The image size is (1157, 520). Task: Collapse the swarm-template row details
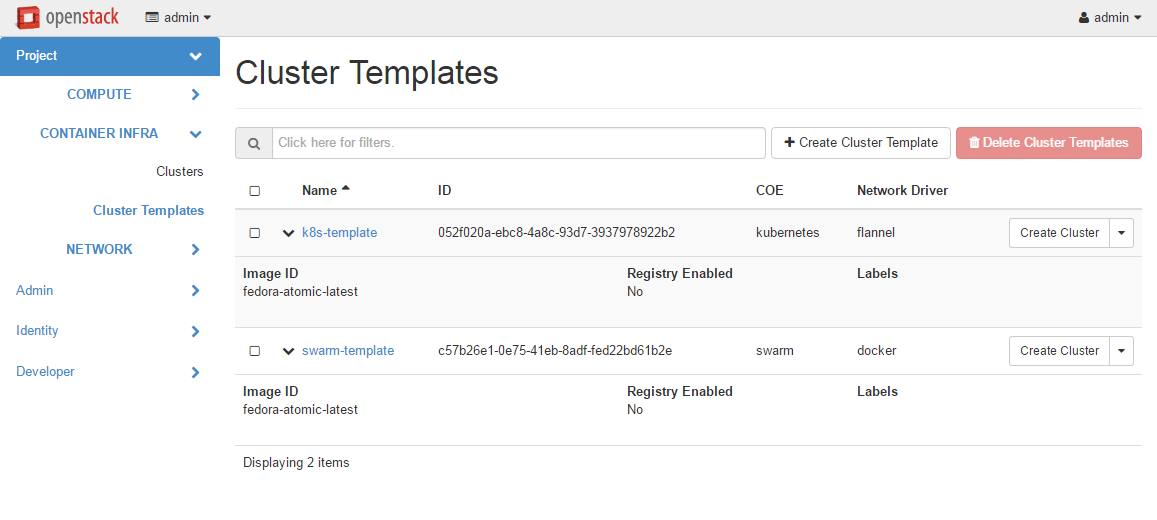tap(288, 351)
